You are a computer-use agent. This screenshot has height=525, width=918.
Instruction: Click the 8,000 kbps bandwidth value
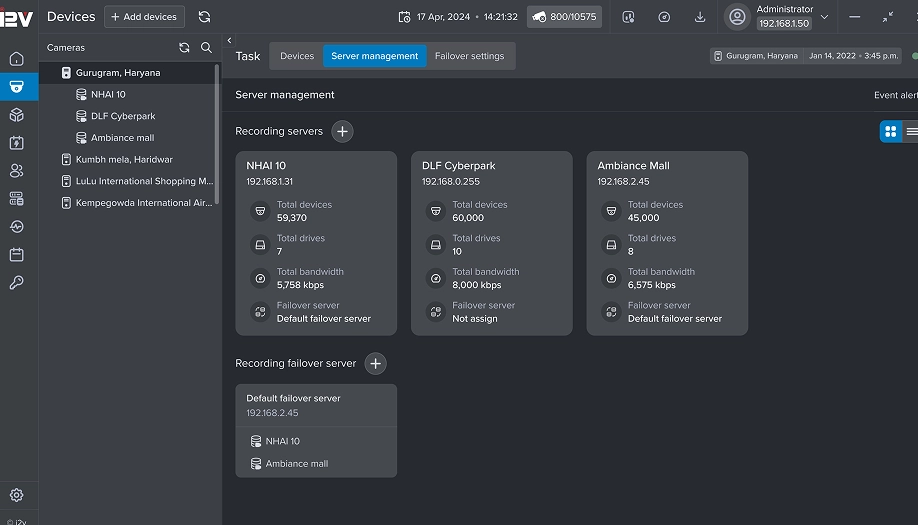point(477,286)
